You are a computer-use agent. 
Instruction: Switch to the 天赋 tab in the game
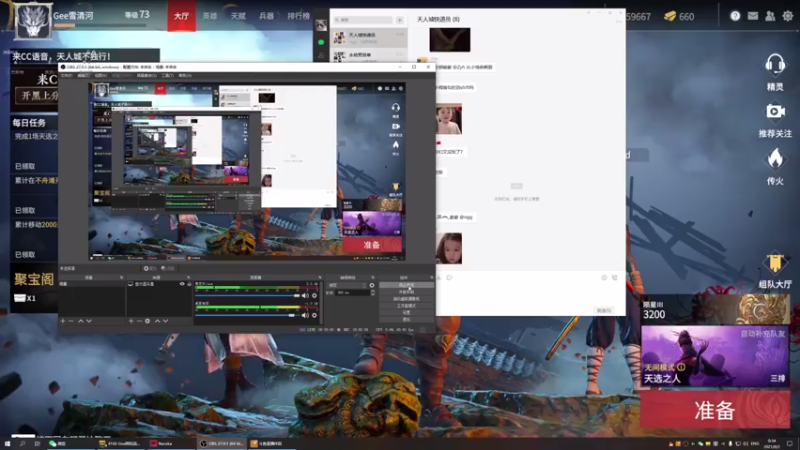238,16
